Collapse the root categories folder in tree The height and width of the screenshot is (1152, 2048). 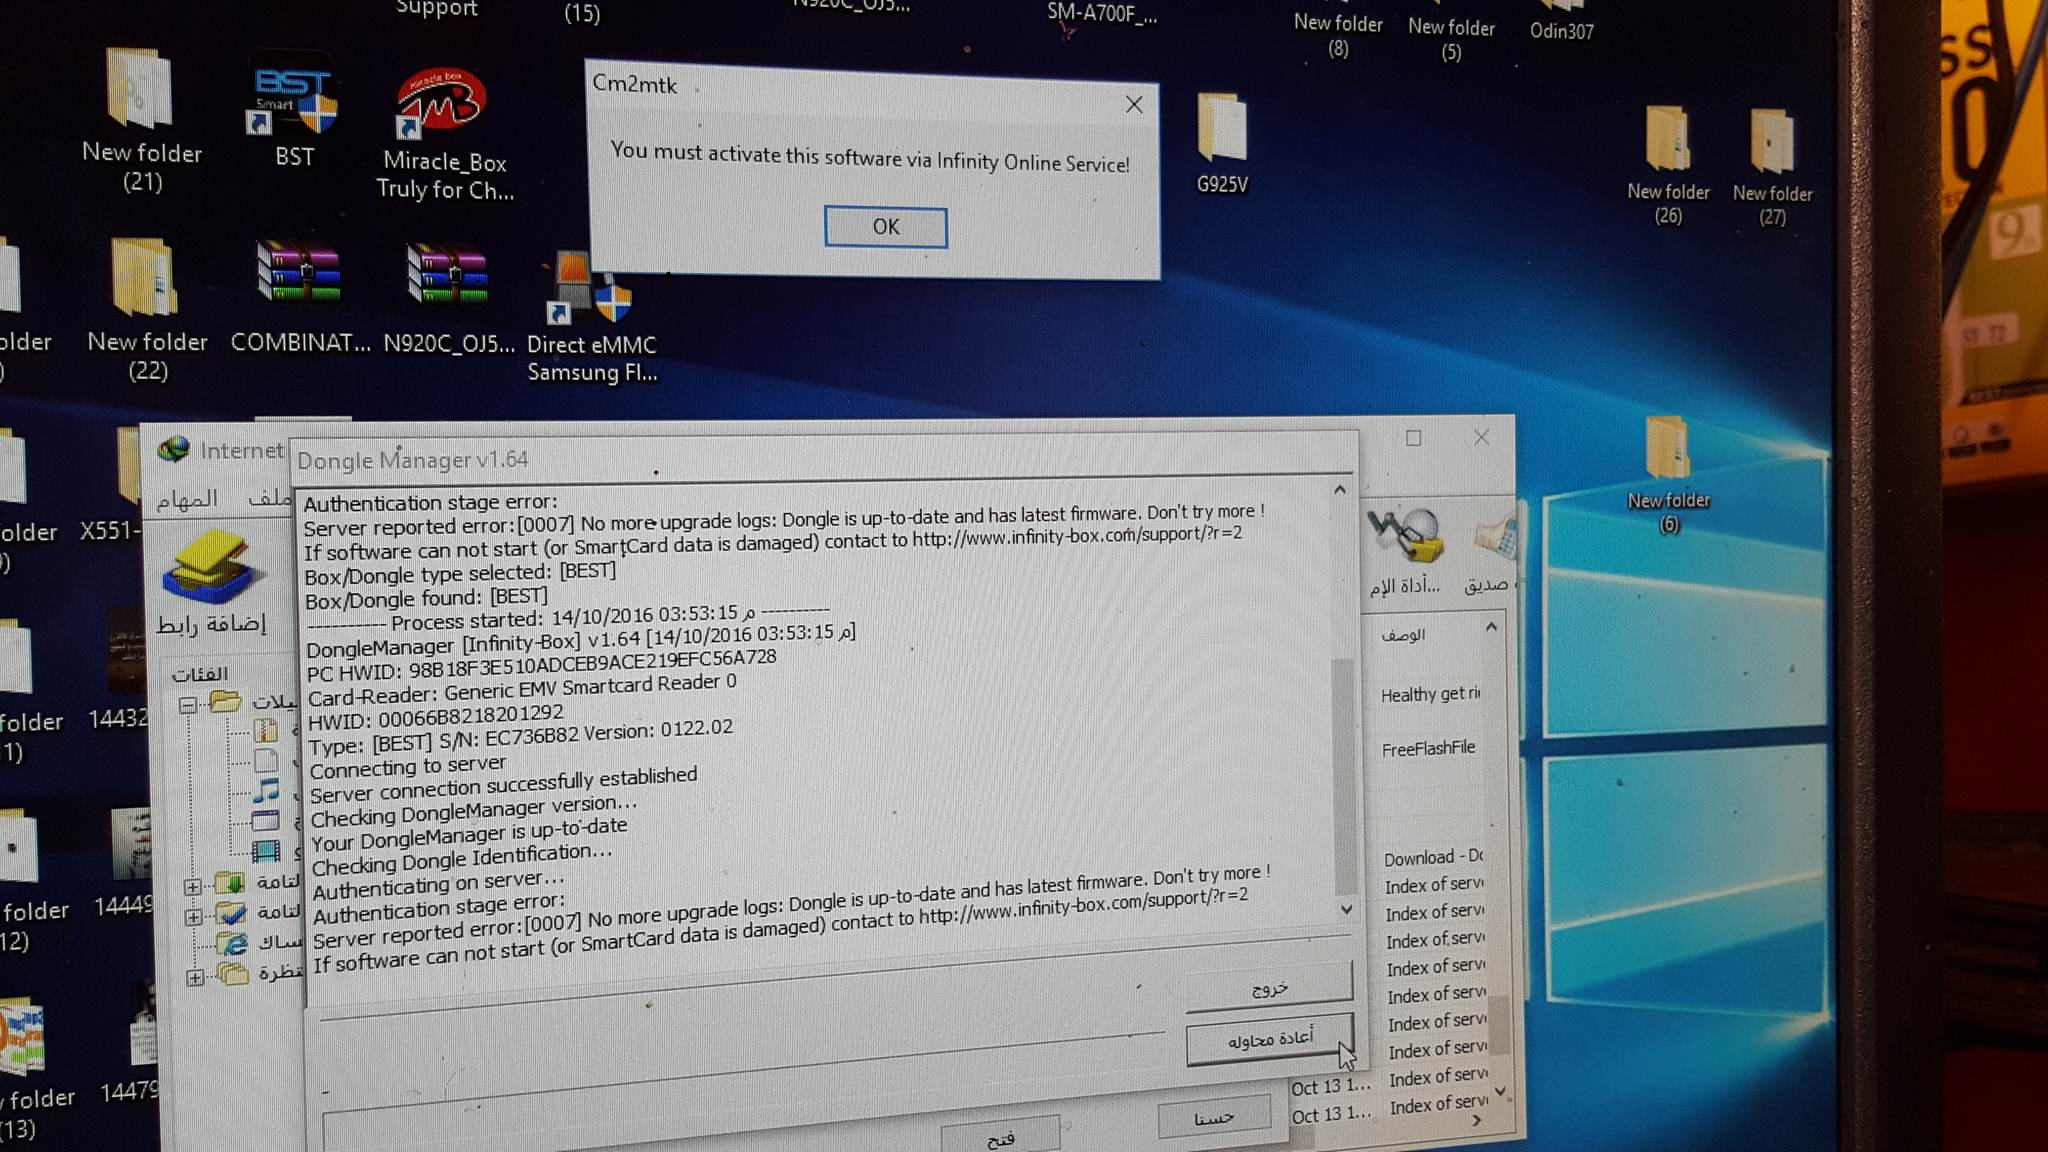point(187,705)
